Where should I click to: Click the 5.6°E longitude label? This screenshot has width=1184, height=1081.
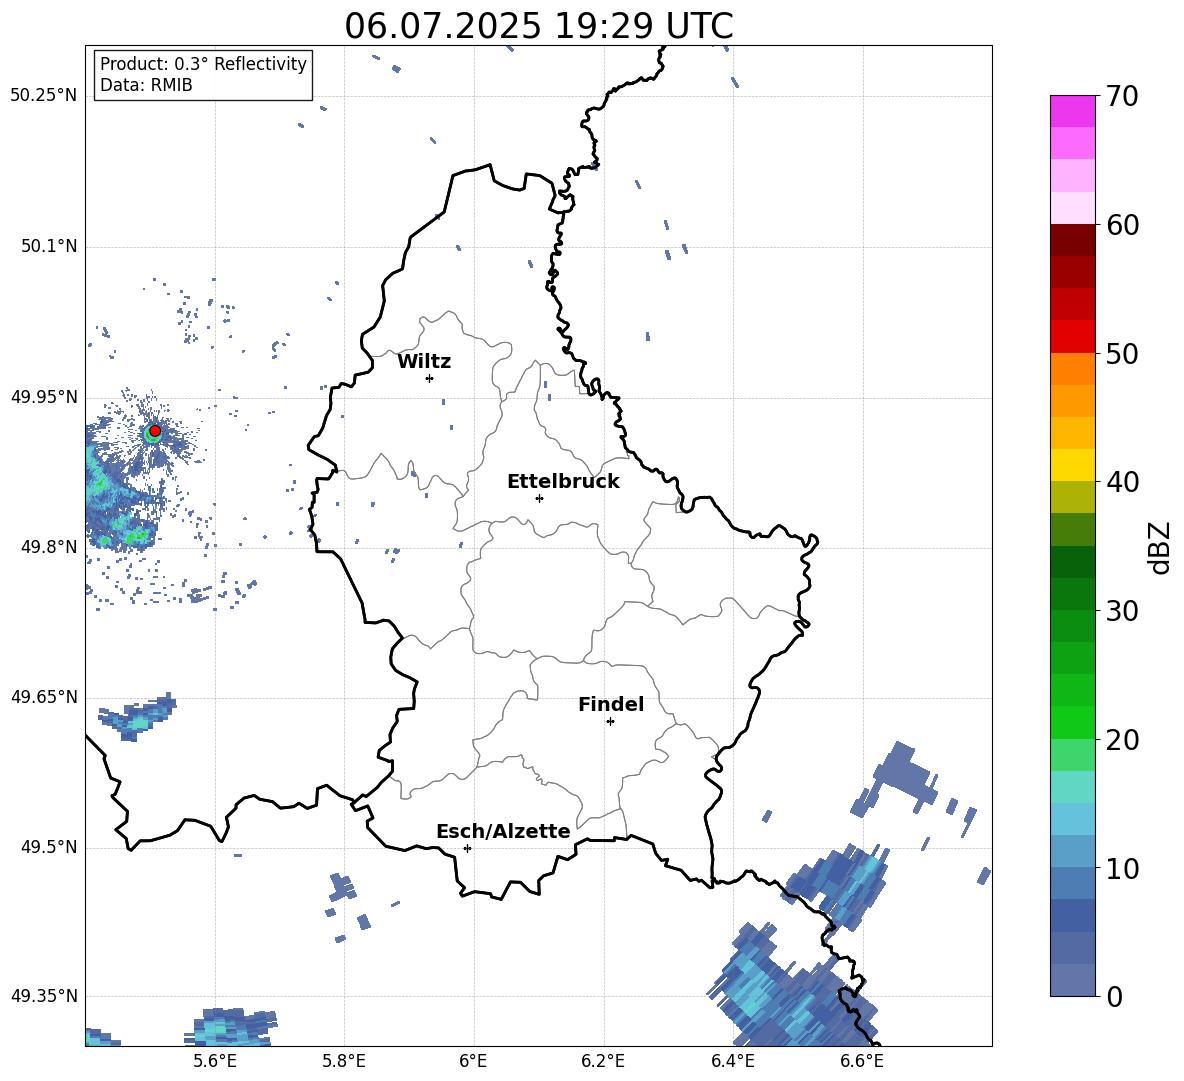point(215,1061)
